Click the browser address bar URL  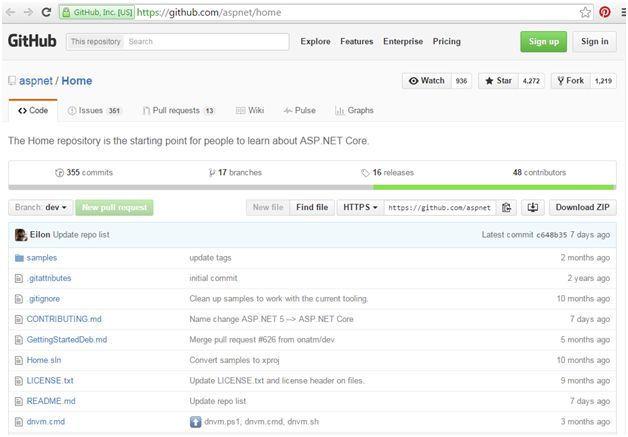(209, 12)
